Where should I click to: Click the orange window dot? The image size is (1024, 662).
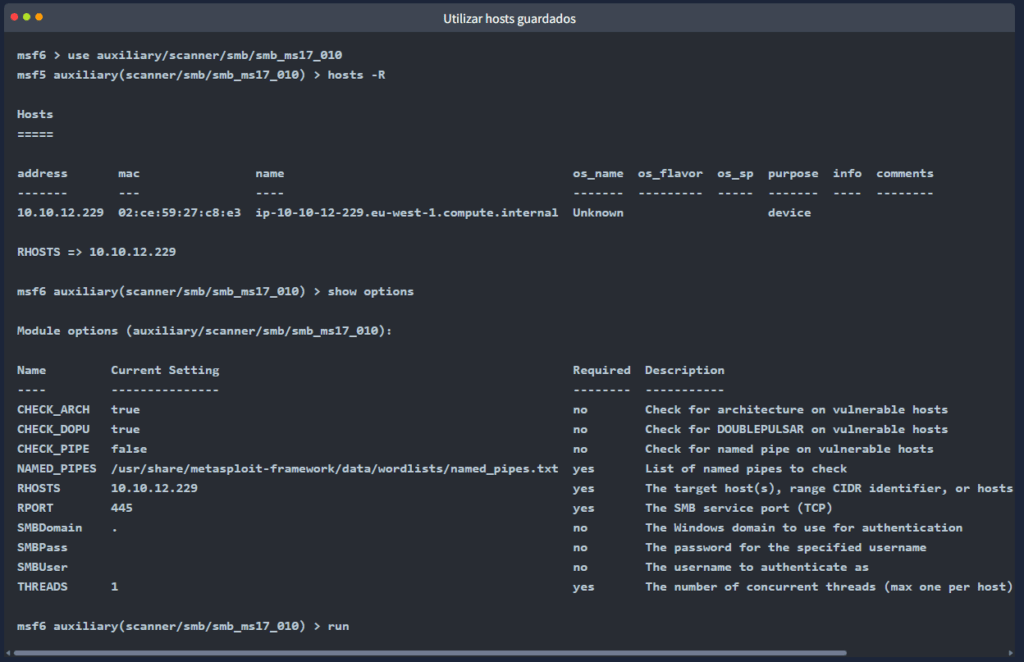(39, 17)
